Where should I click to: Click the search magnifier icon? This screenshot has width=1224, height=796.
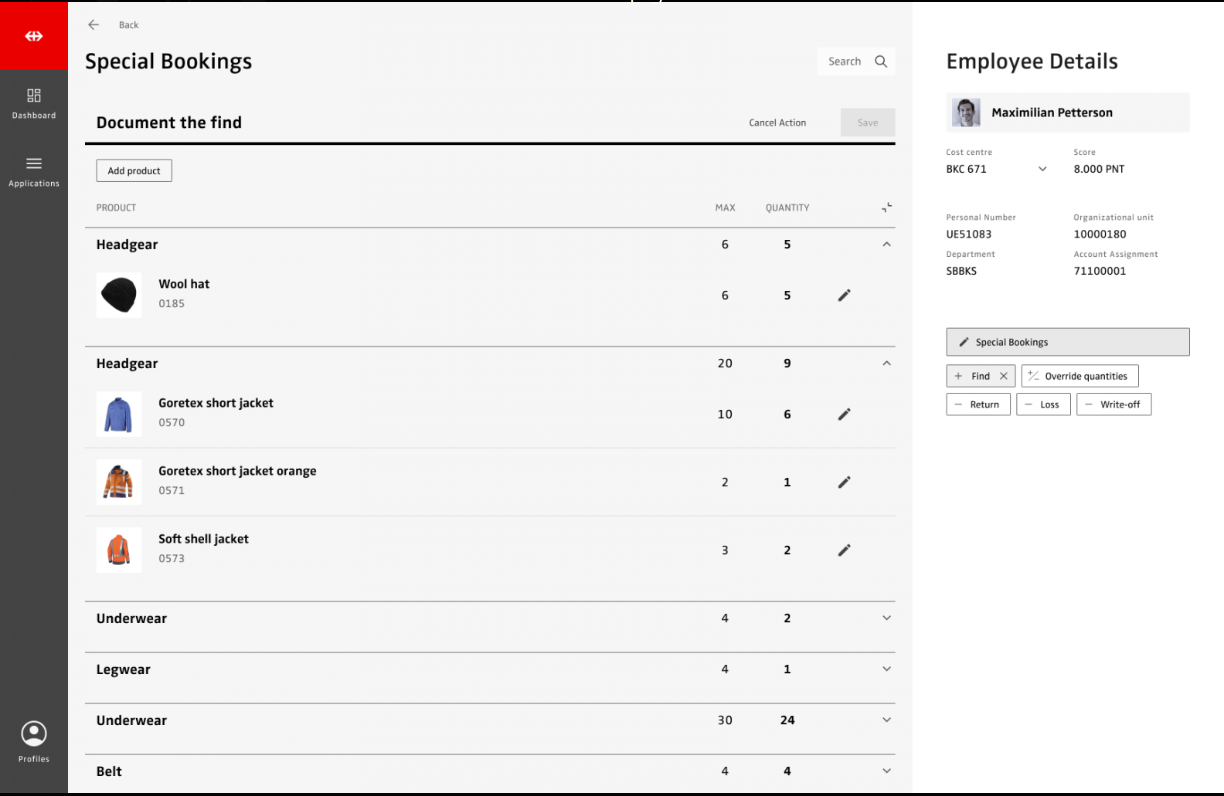(x=881, y=61)
